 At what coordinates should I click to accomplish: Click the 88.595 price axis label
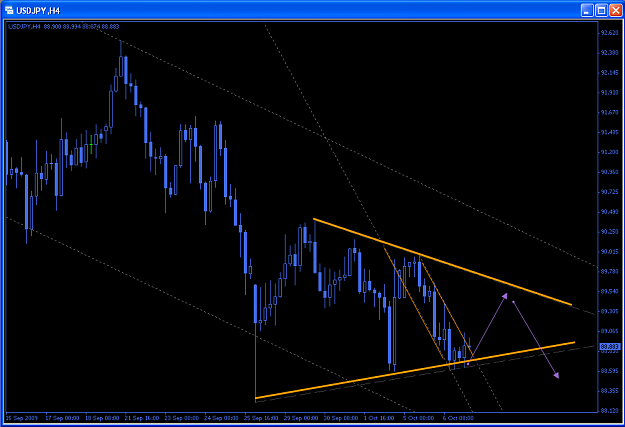pos(610,371)
